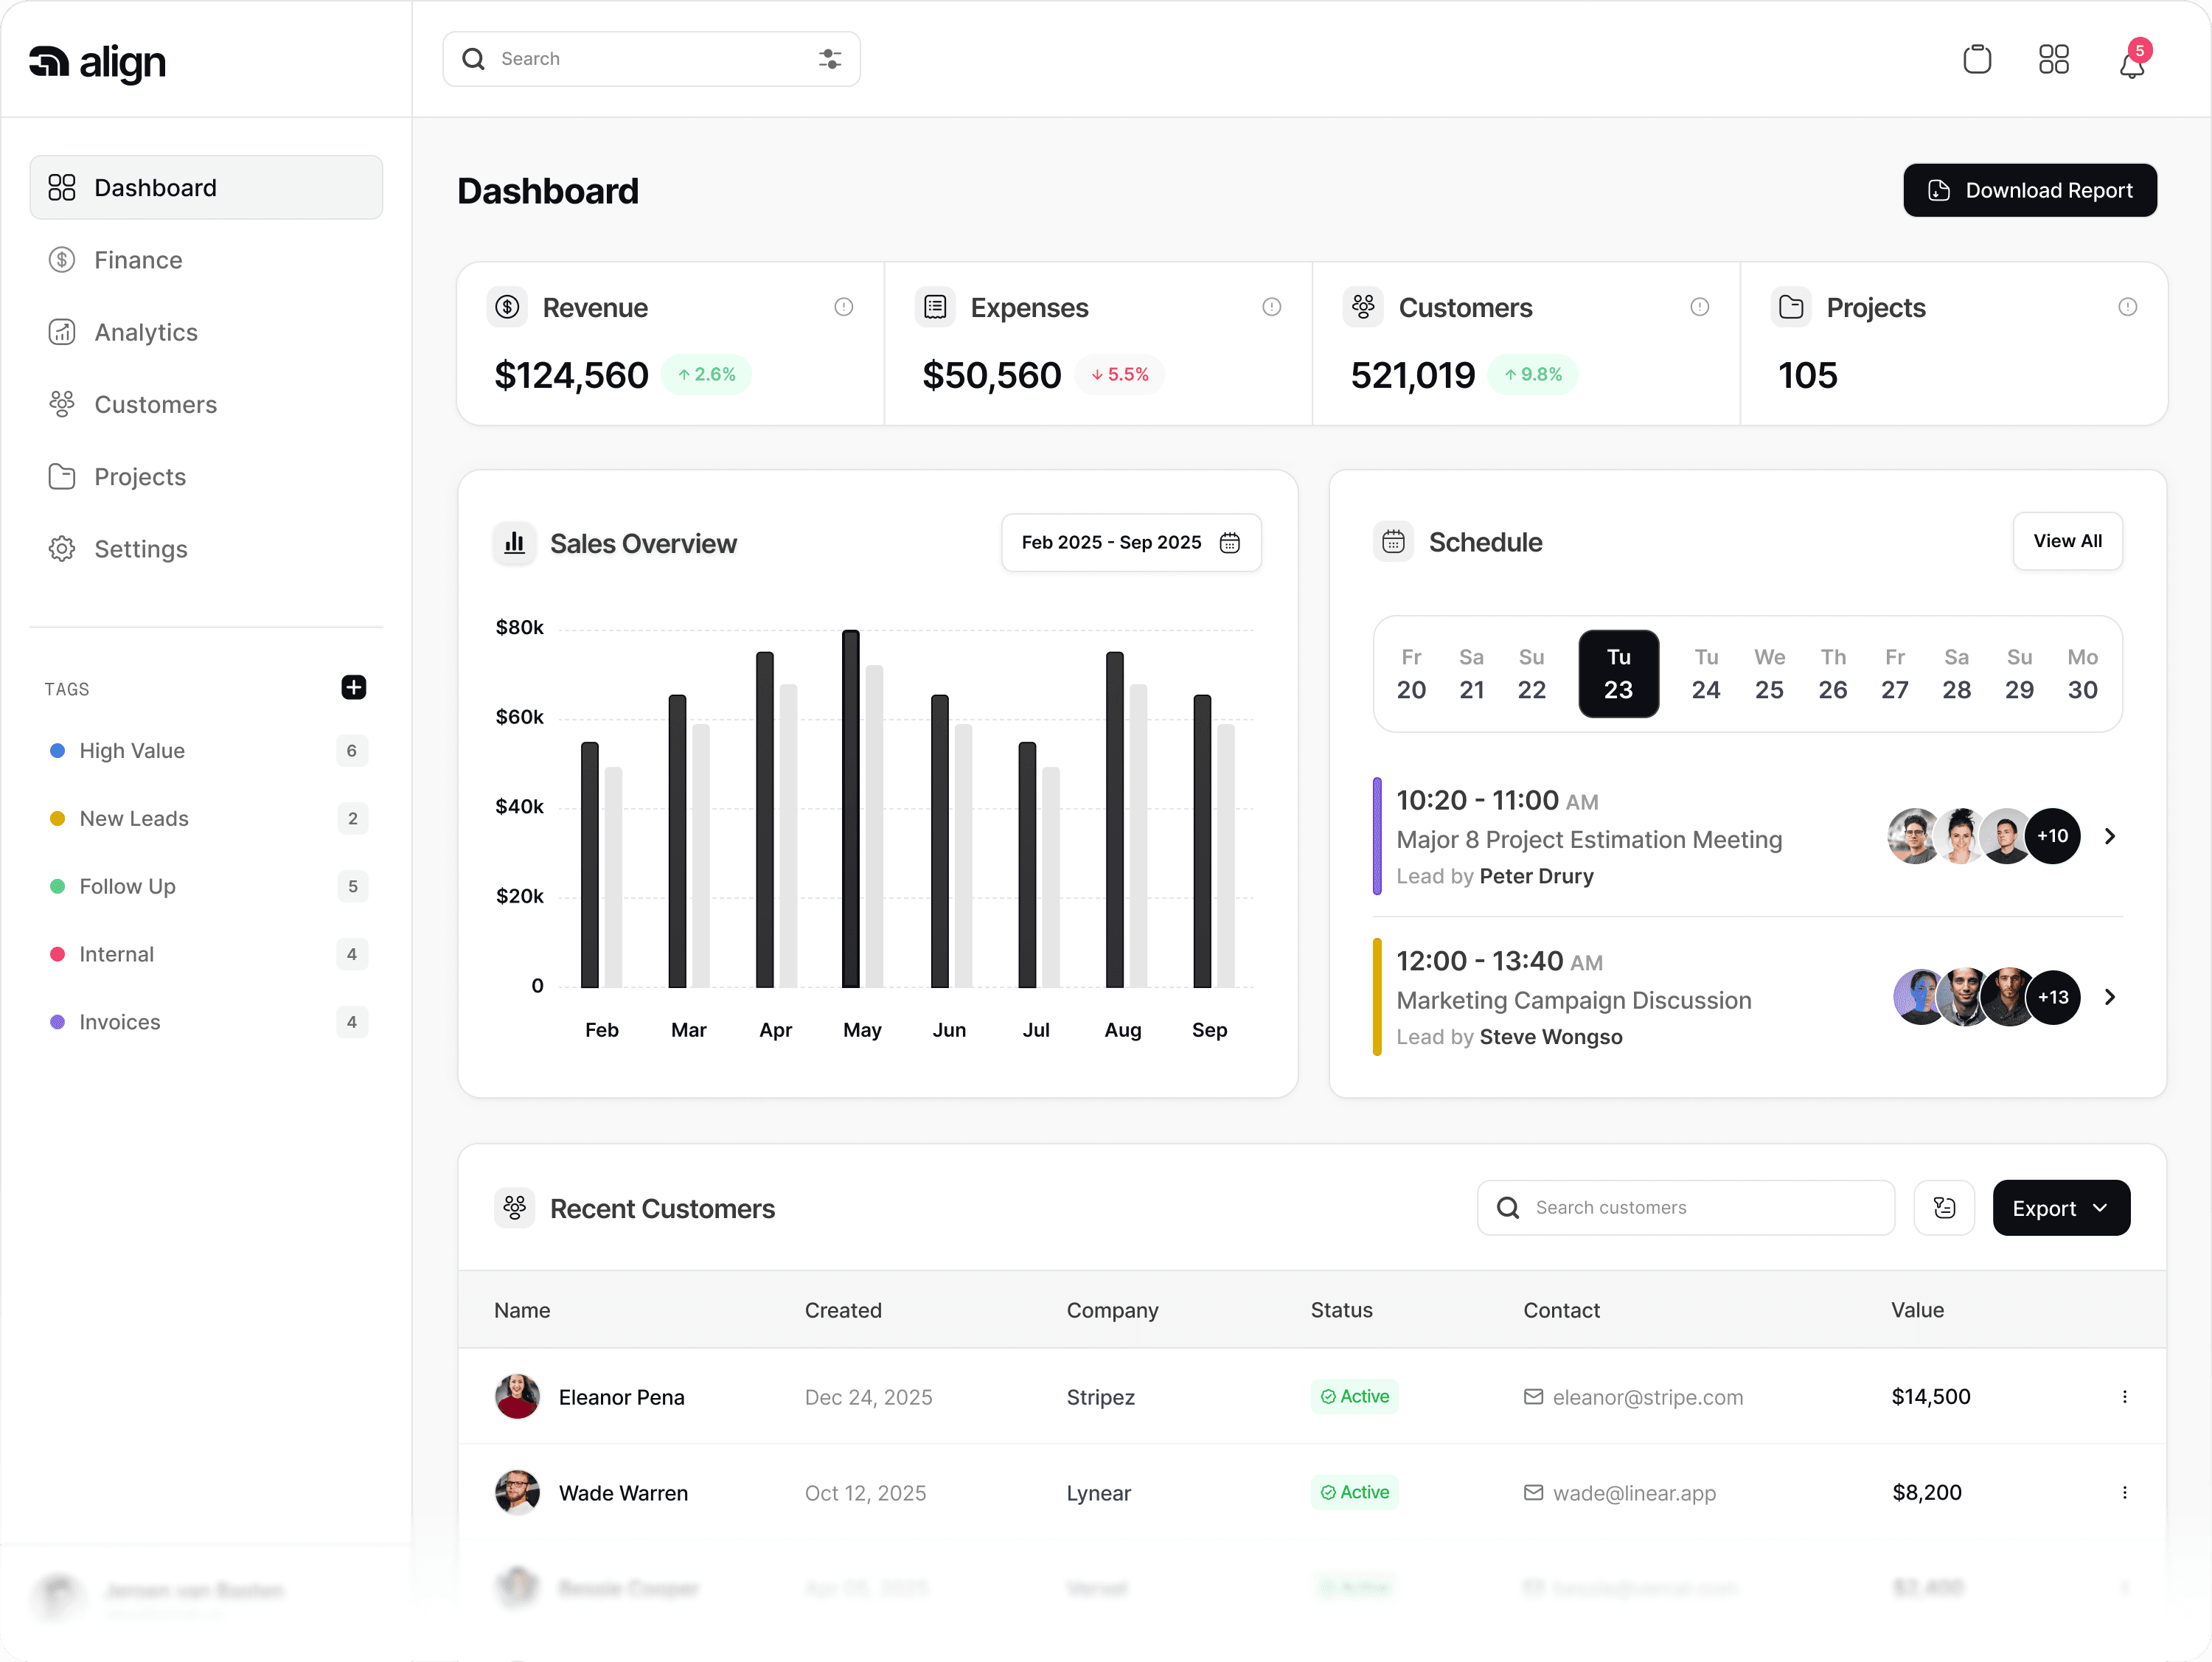
Task: Click dark Aug bar in chart
Action: [x=1114, y=820]
